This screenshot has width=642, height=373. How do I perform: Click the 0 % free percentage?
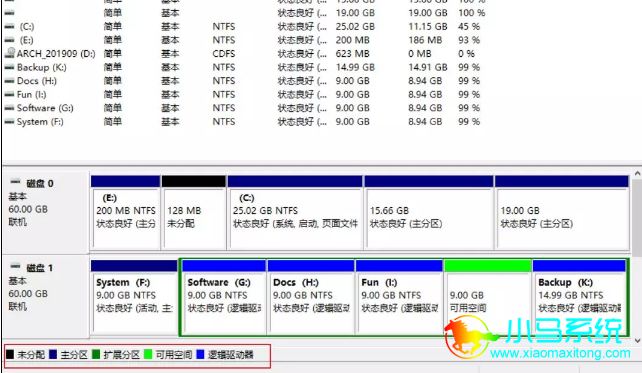point(466,54)
